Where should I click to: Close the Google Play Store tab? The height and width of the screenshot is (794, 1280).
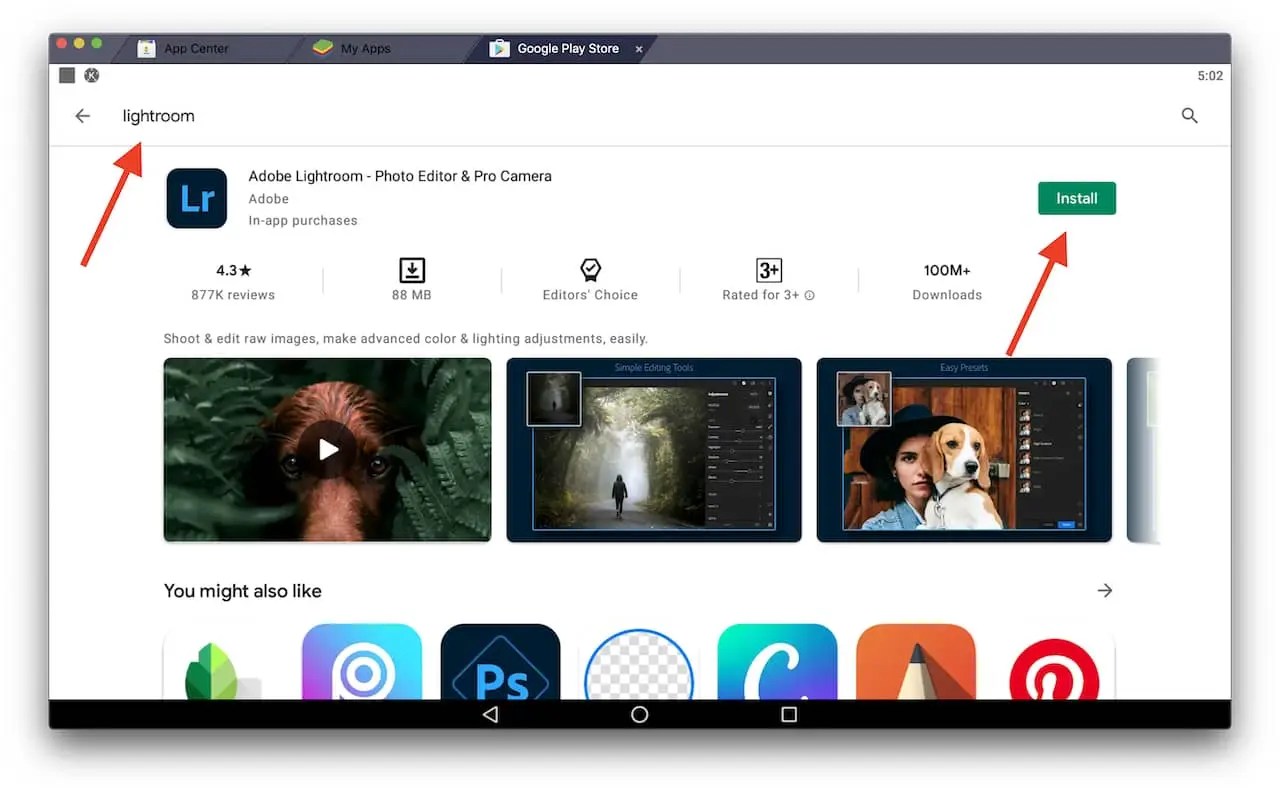(x=639, y=49)
